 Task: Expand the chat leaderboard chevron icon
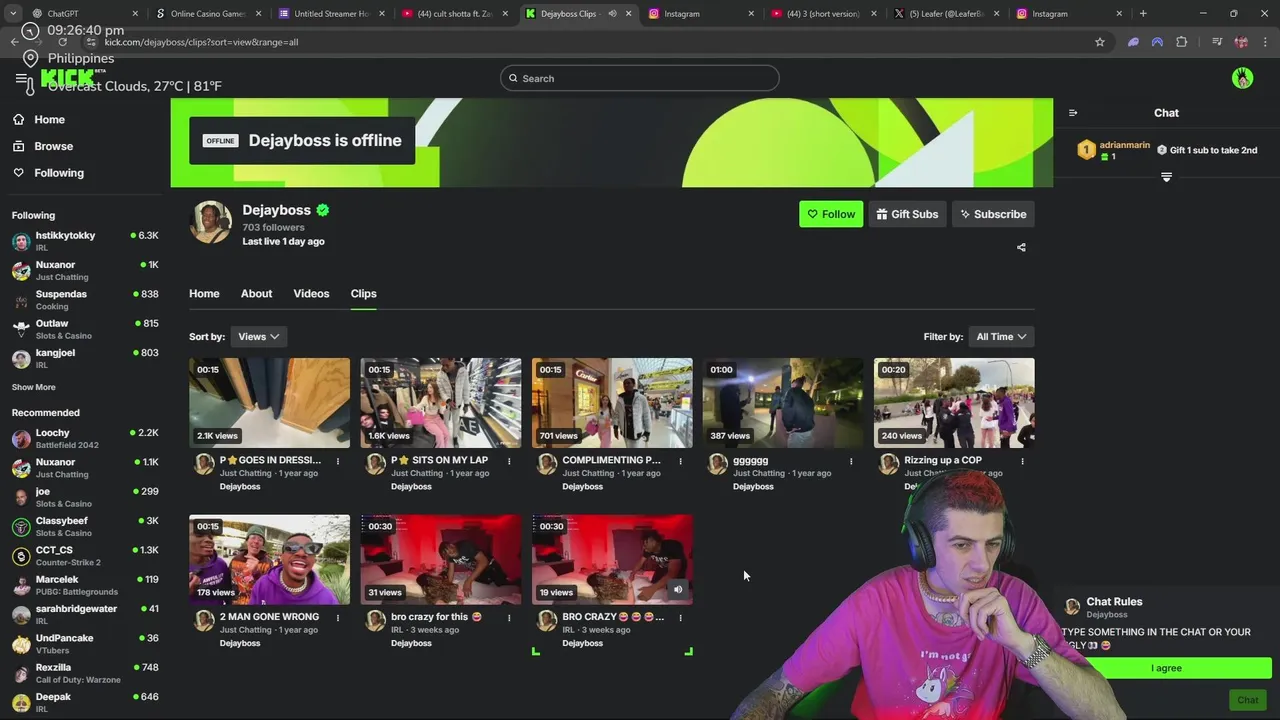tap(1166, 177)
